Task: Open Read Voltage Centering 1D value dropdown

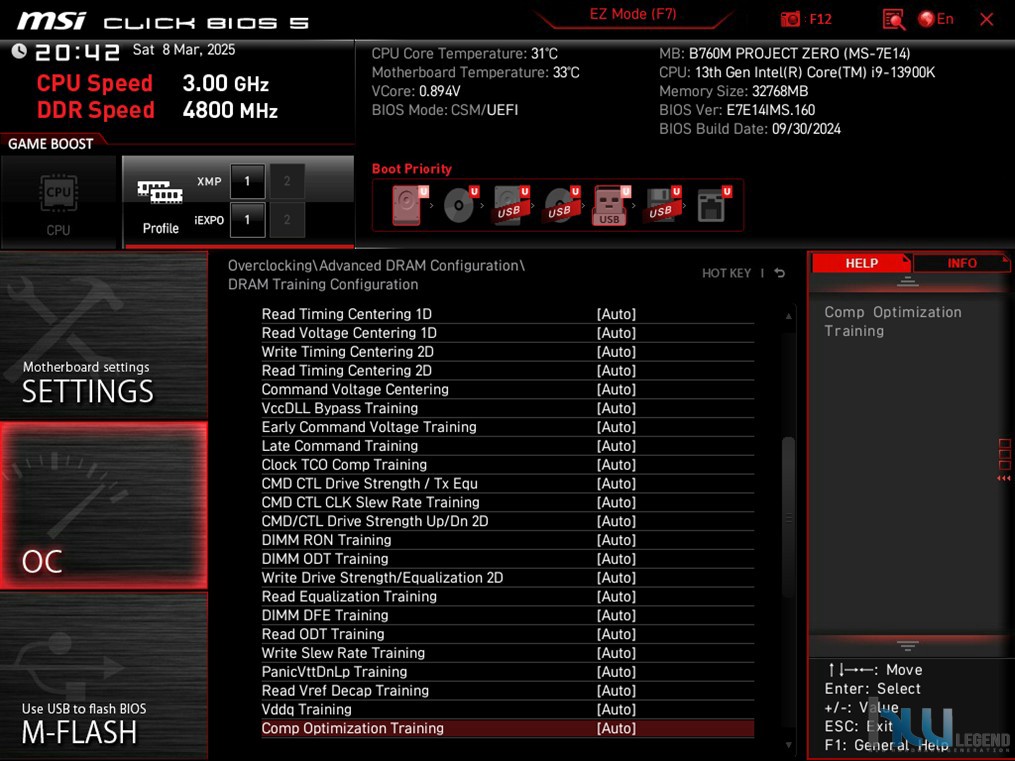Action: (x=616, y=333)
